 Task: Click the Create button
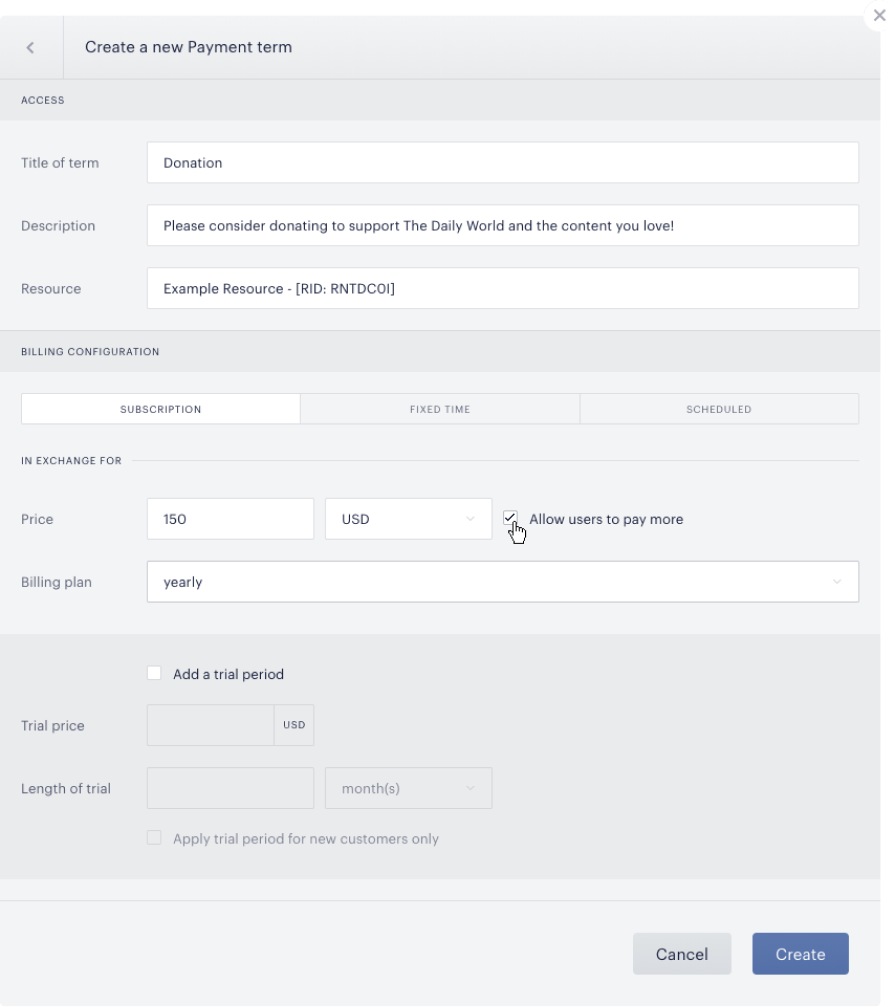click(801, 954)
